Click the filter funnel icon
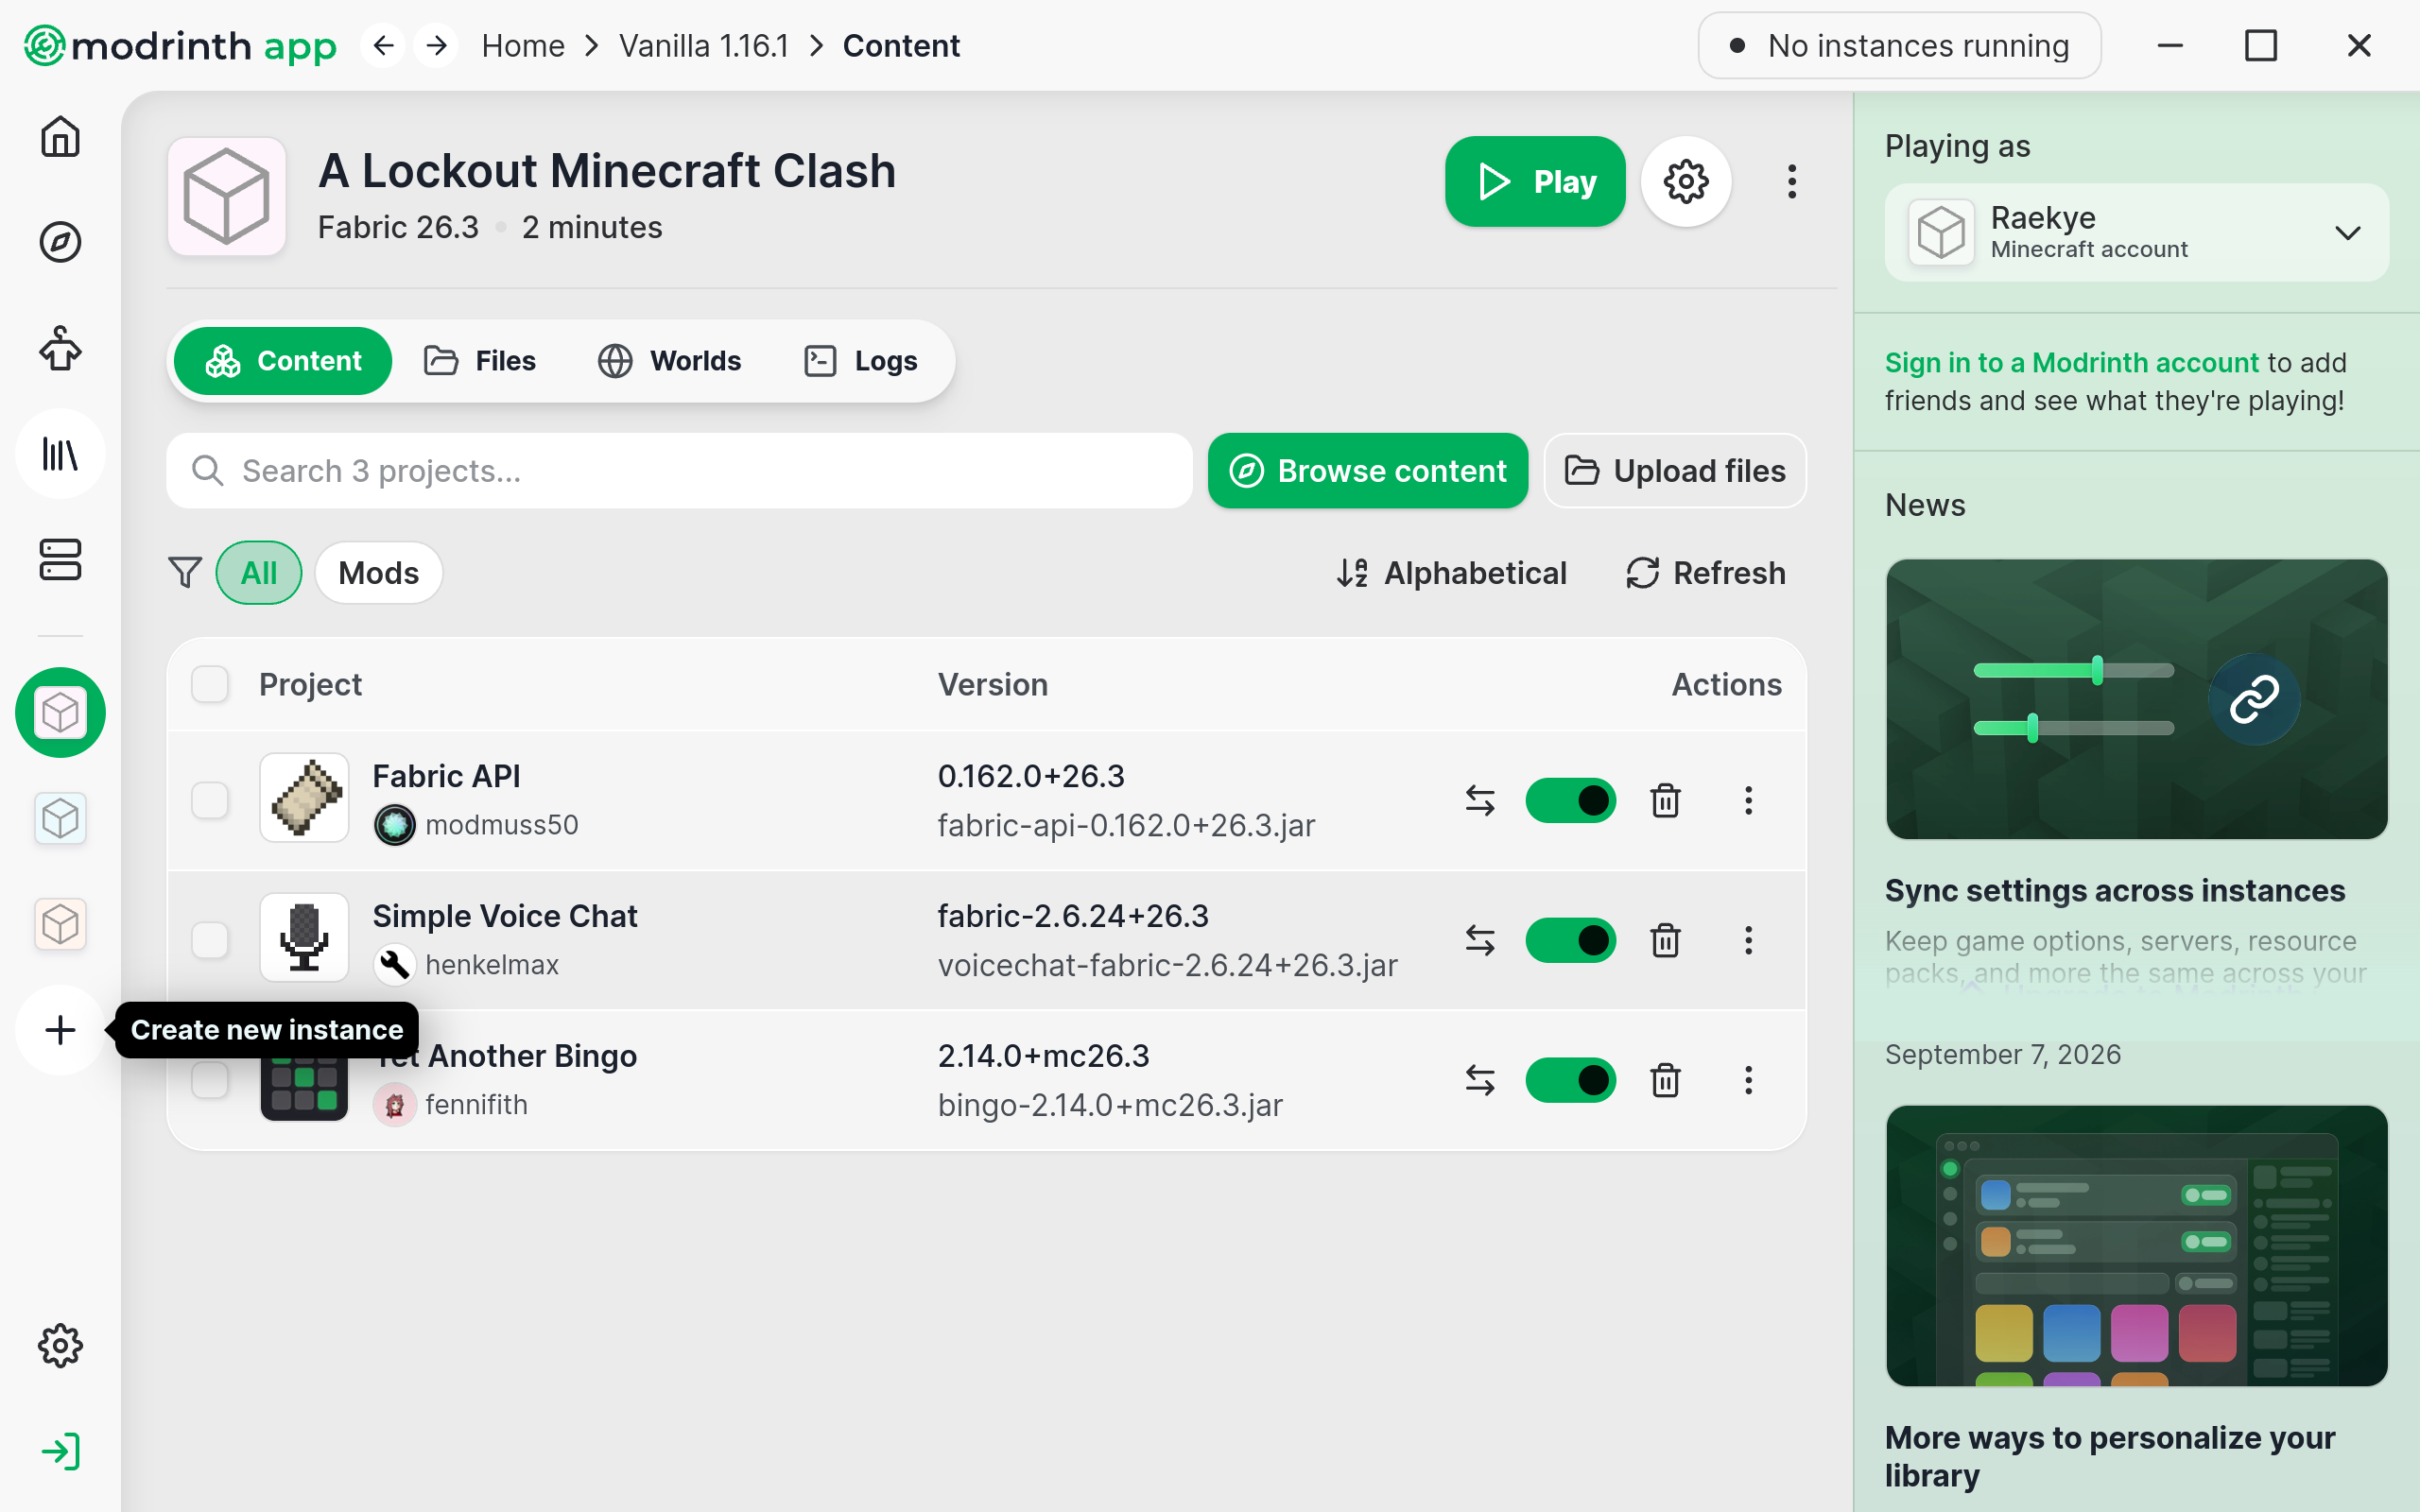This screenshot has height=1512, width=2420. [185, 573]
